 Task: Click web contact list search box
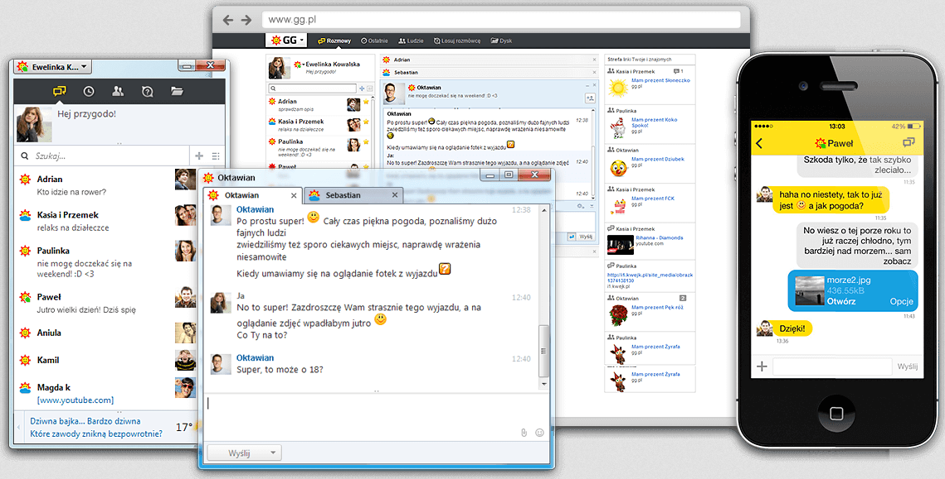313,89
